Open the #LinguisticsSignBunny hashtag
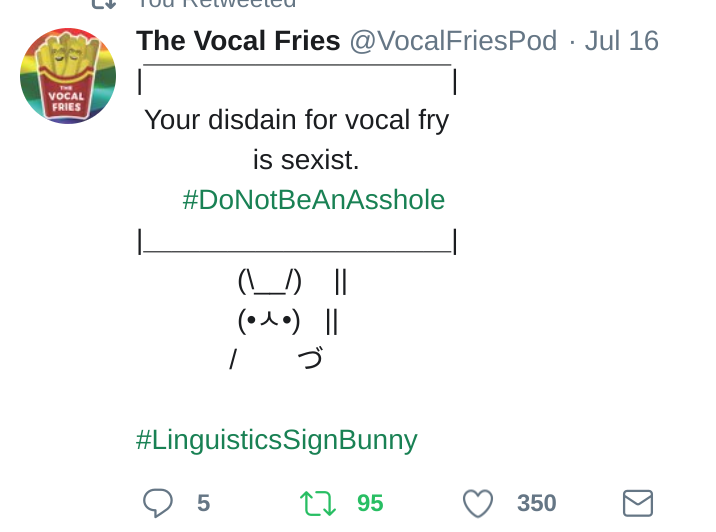The height and width of the screenshot is (532, 716). (276, 440)
